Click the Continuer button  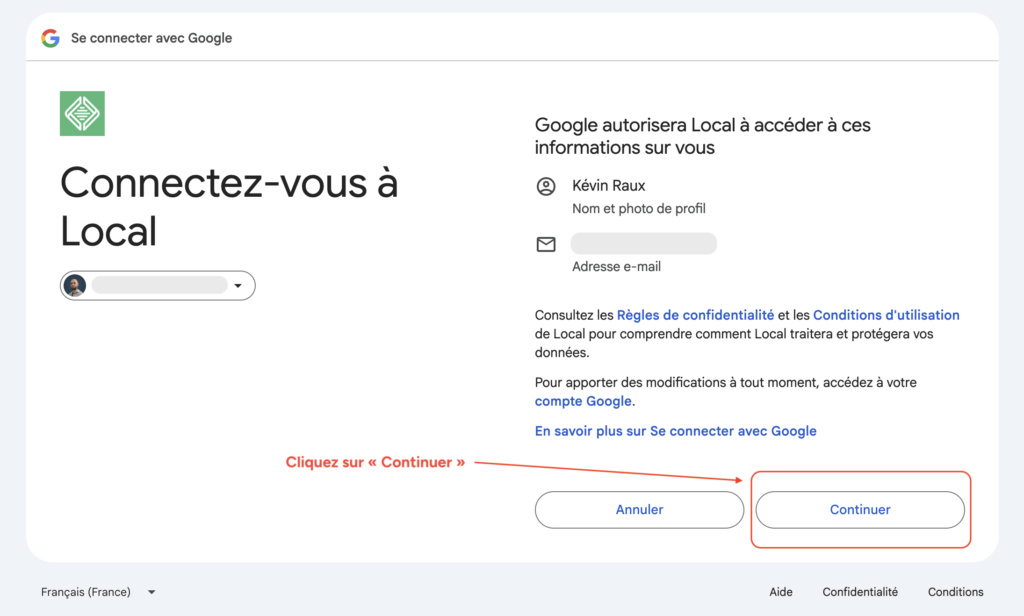860,510
